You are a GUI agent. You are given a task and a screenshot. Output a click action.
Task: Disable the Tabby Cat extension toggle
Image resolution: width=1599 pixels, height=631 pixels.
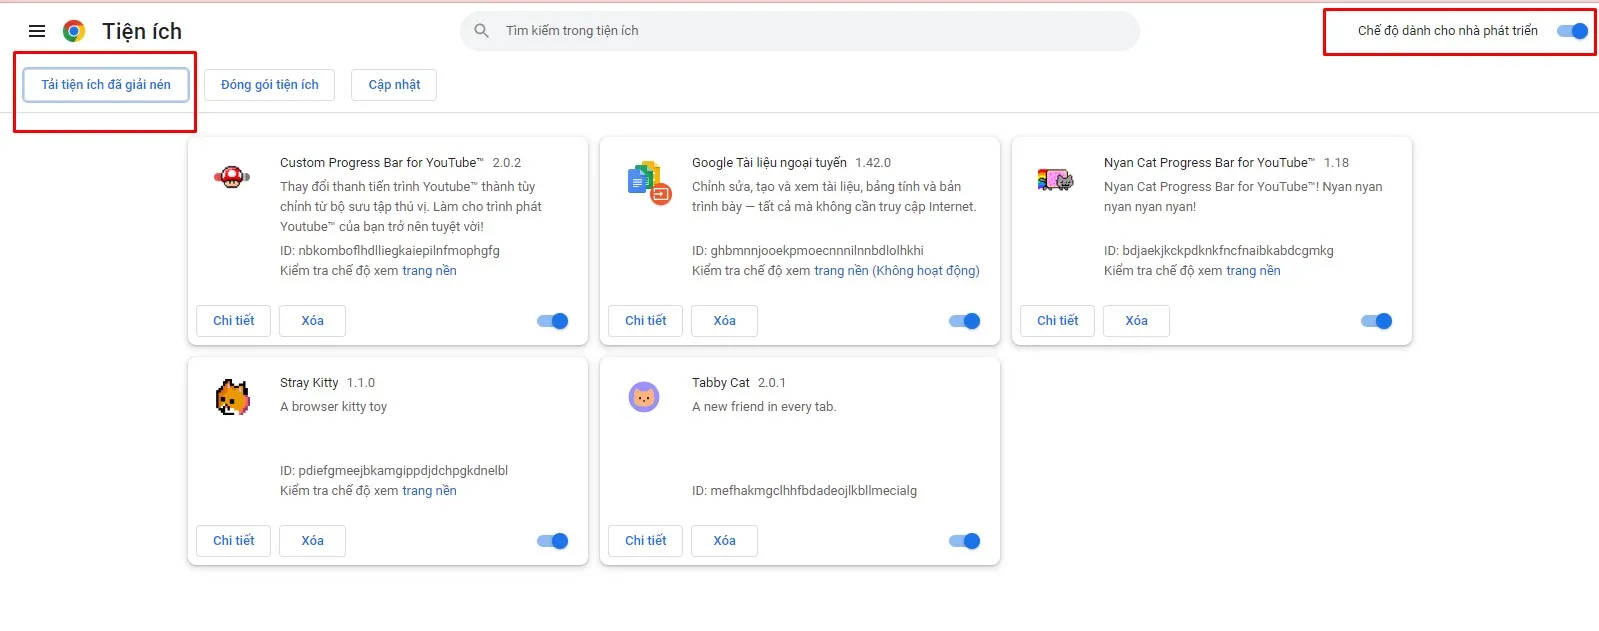964,541
